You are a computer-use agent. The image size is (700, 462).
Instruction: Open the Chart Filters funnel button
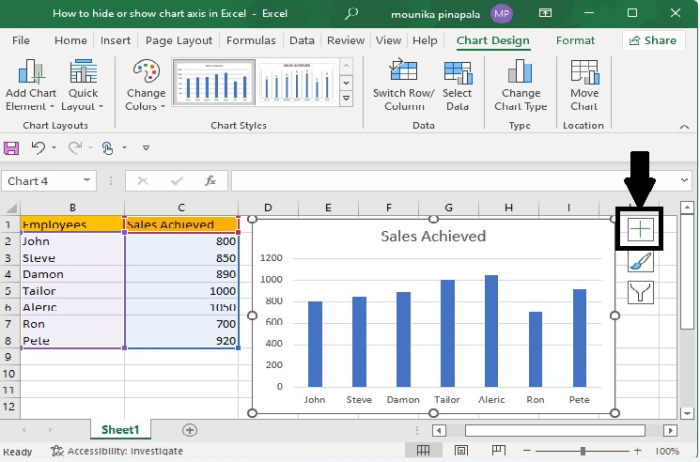tap(641, 293)
